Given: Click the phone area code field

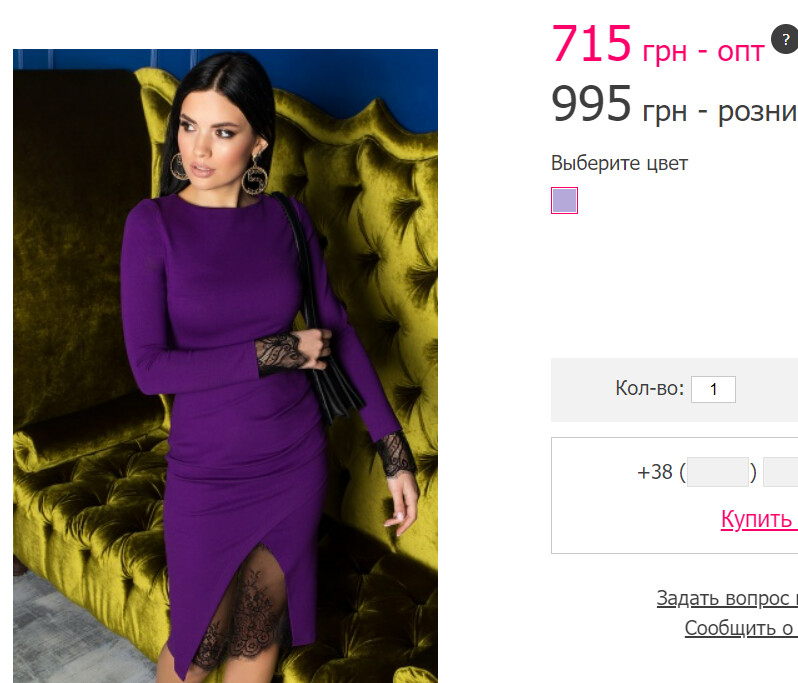Looking at the screenshot, I should (718, 472).
